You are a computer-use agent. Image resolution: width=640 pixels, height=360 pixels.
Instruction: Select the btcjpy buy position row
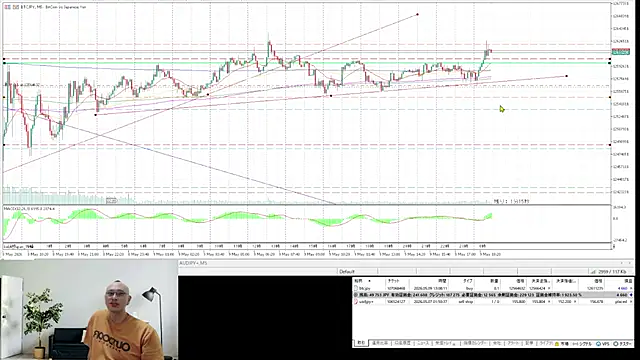tap(493, 288)
